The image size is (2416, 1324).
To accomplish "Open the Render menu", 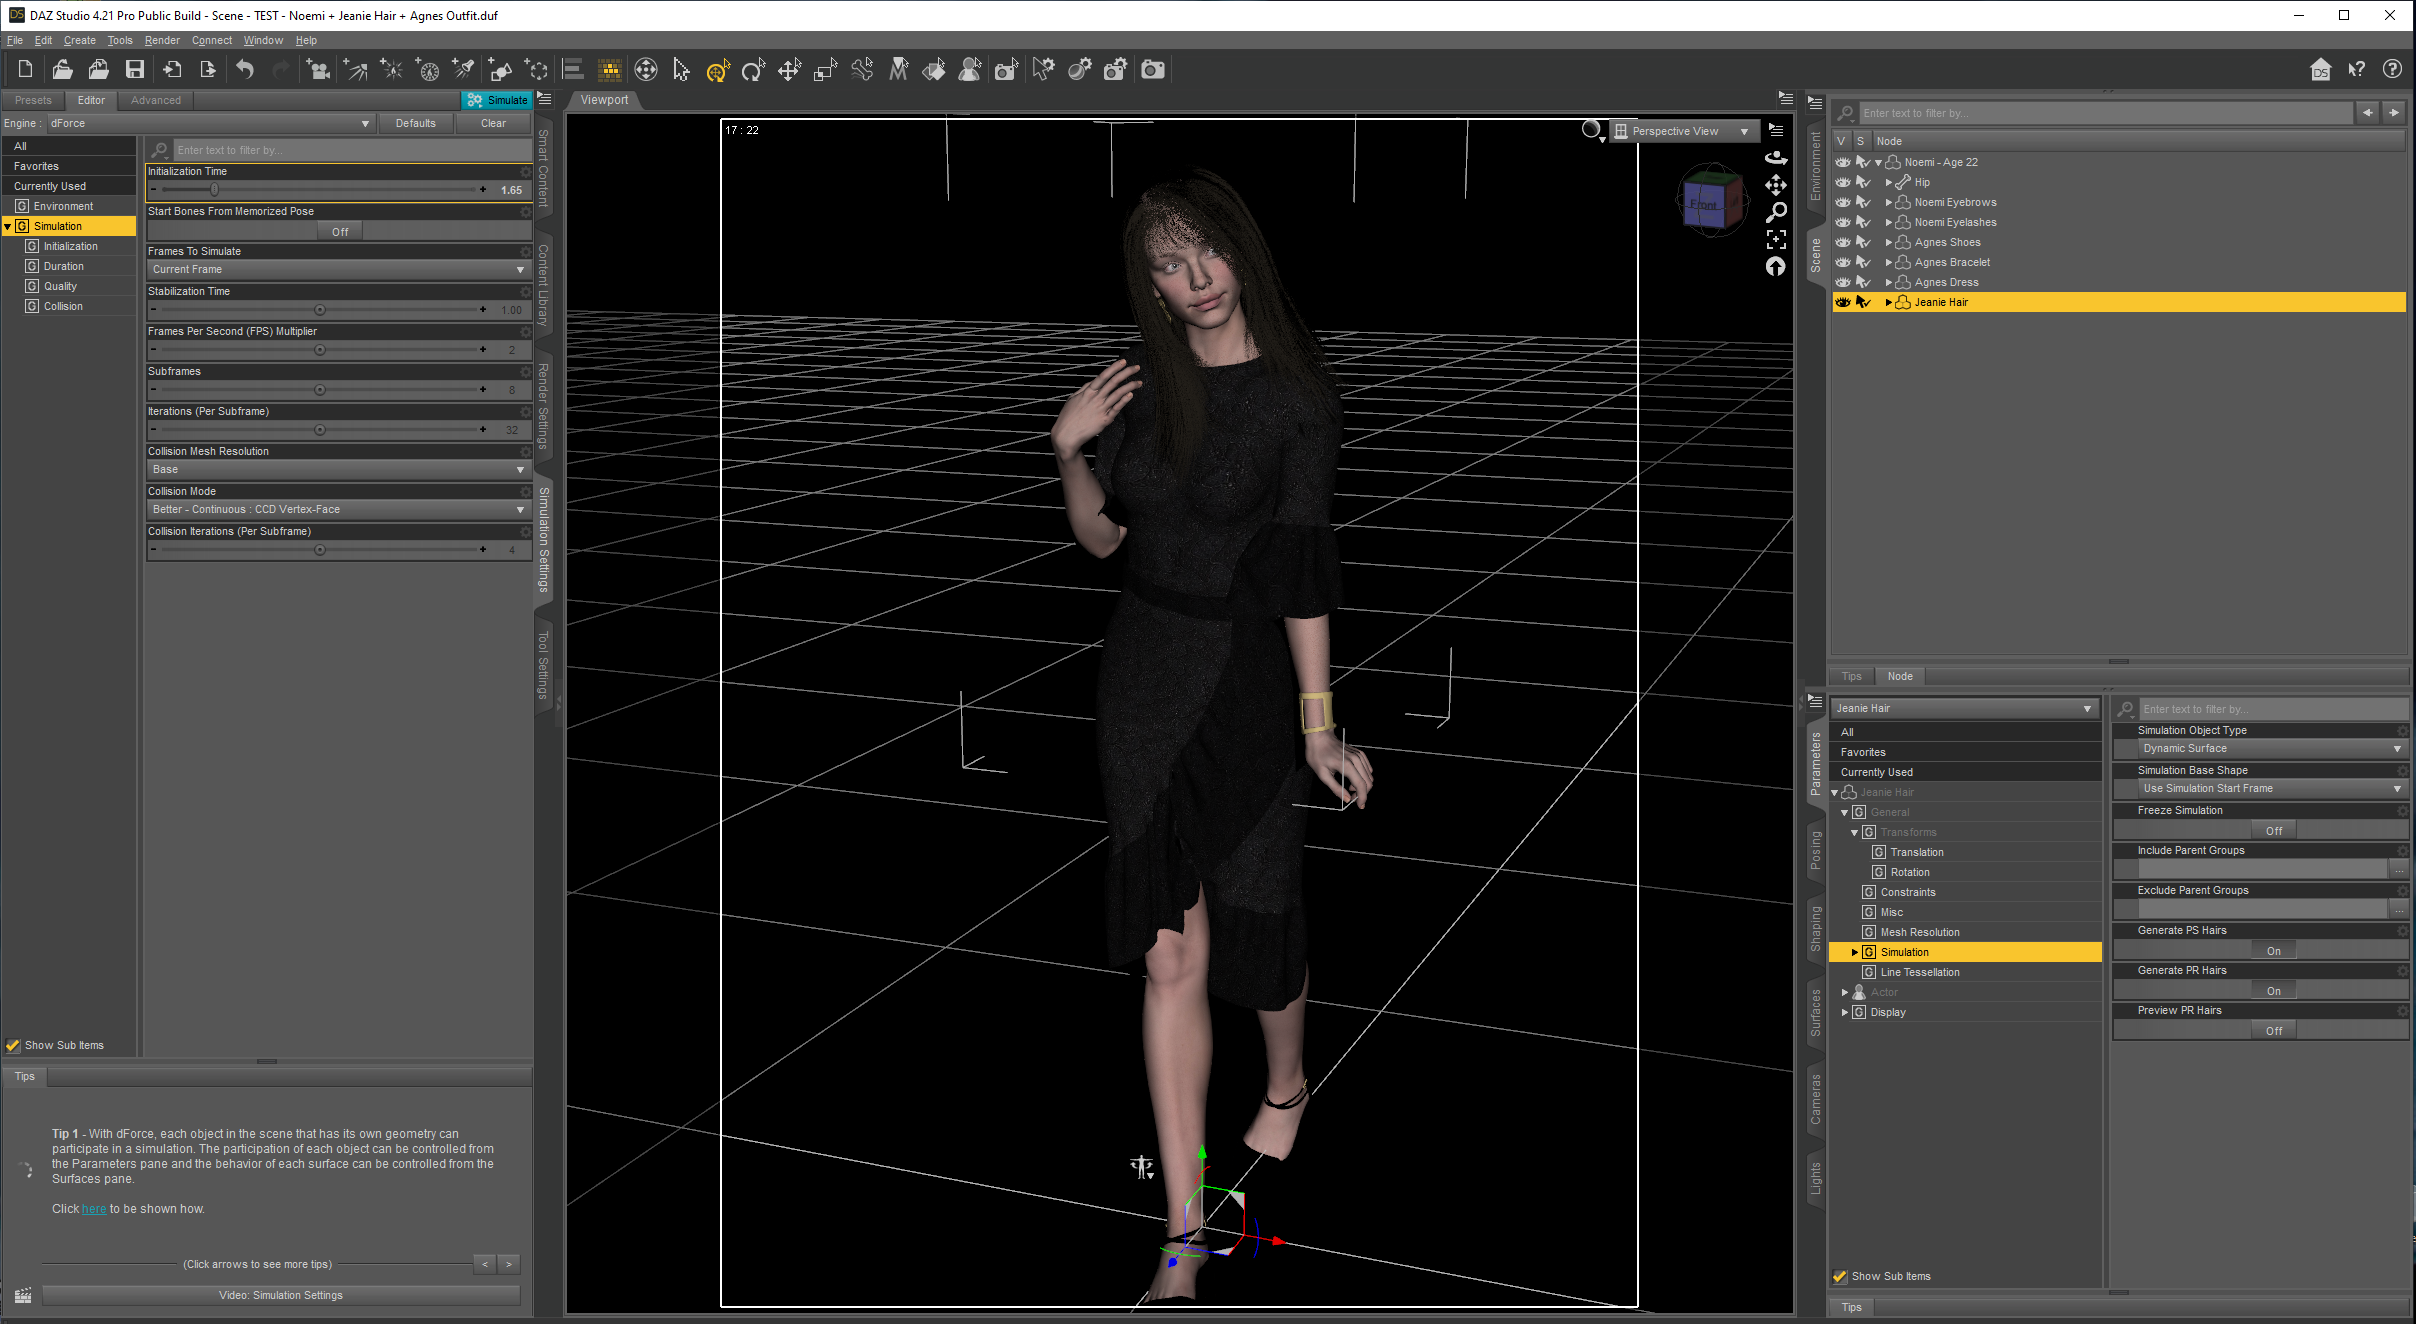I will [162, 40].
